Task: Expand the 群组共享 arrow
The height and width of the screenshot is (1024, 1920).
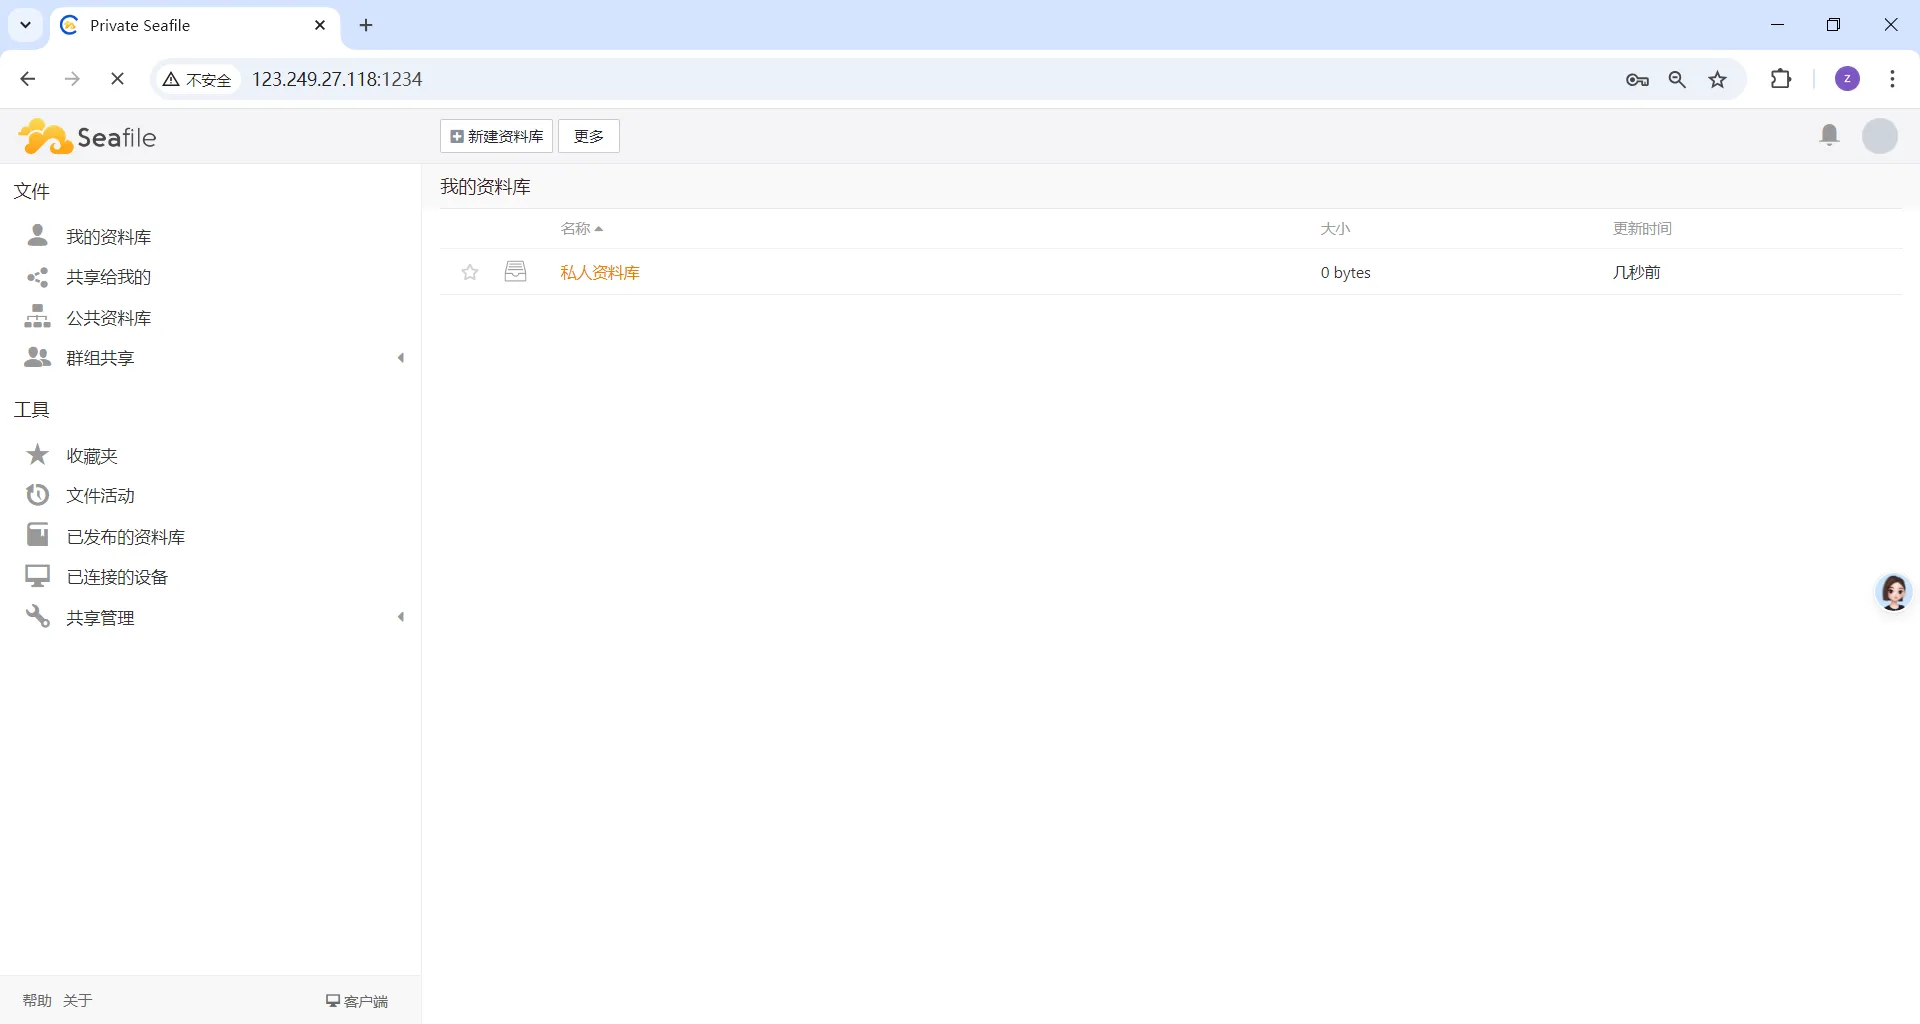Action: pyautogui.click(x=401, y=358)
